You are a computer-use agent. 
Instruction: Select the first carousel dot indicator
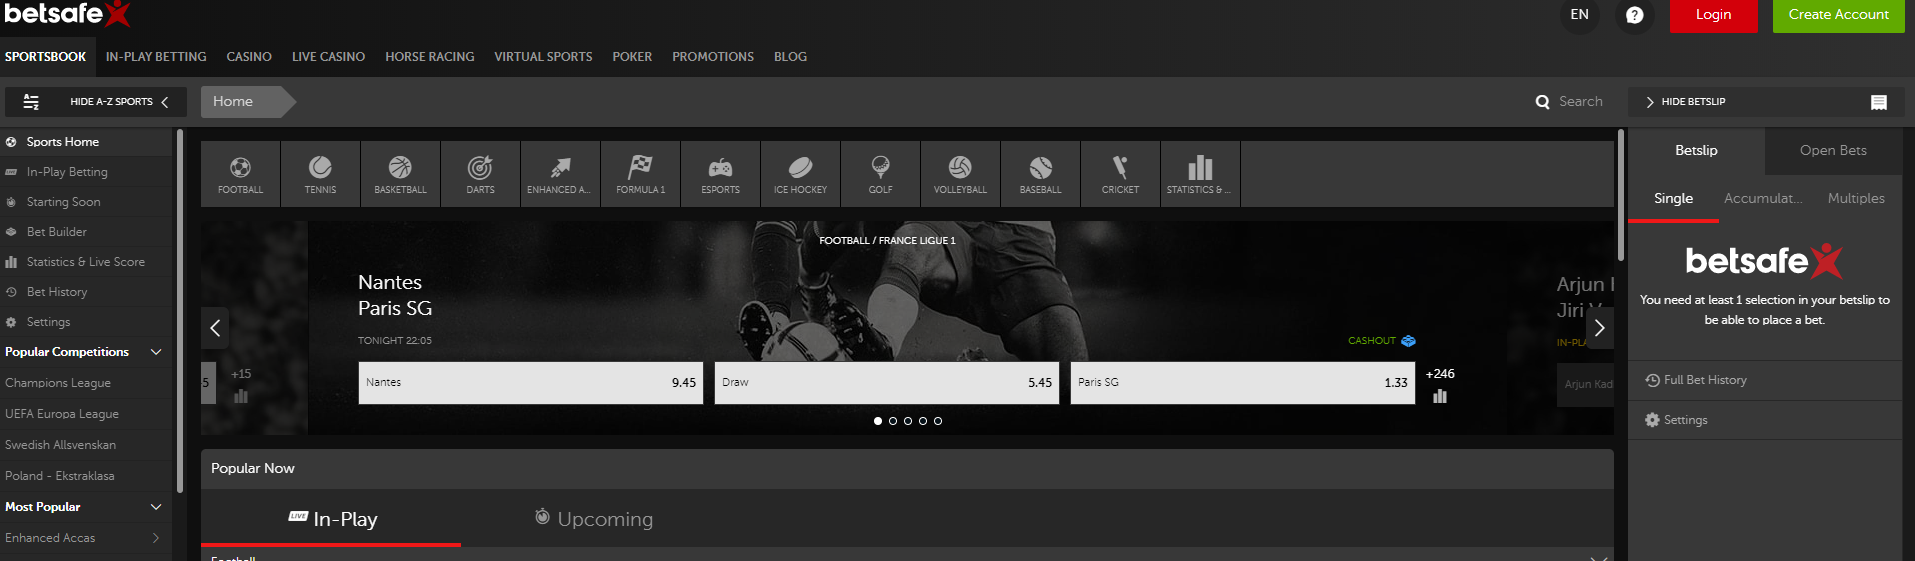[878, 421]
